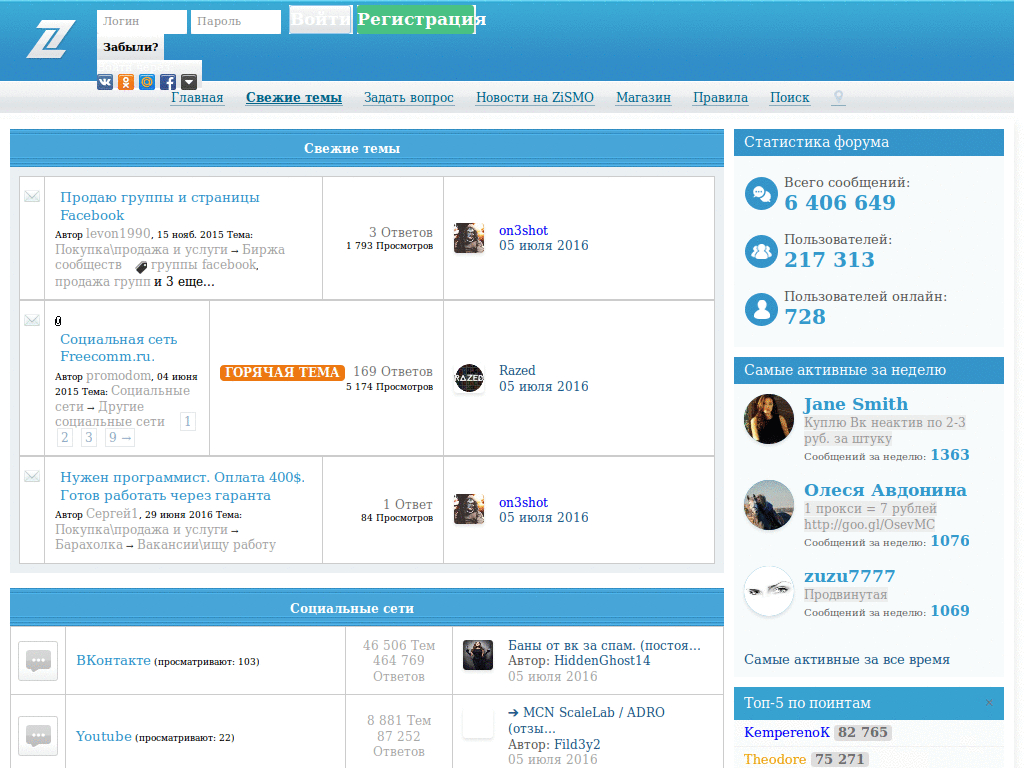The image size is (1024, 768).
Task: Open author promodom profile
Action: point(119,376)
